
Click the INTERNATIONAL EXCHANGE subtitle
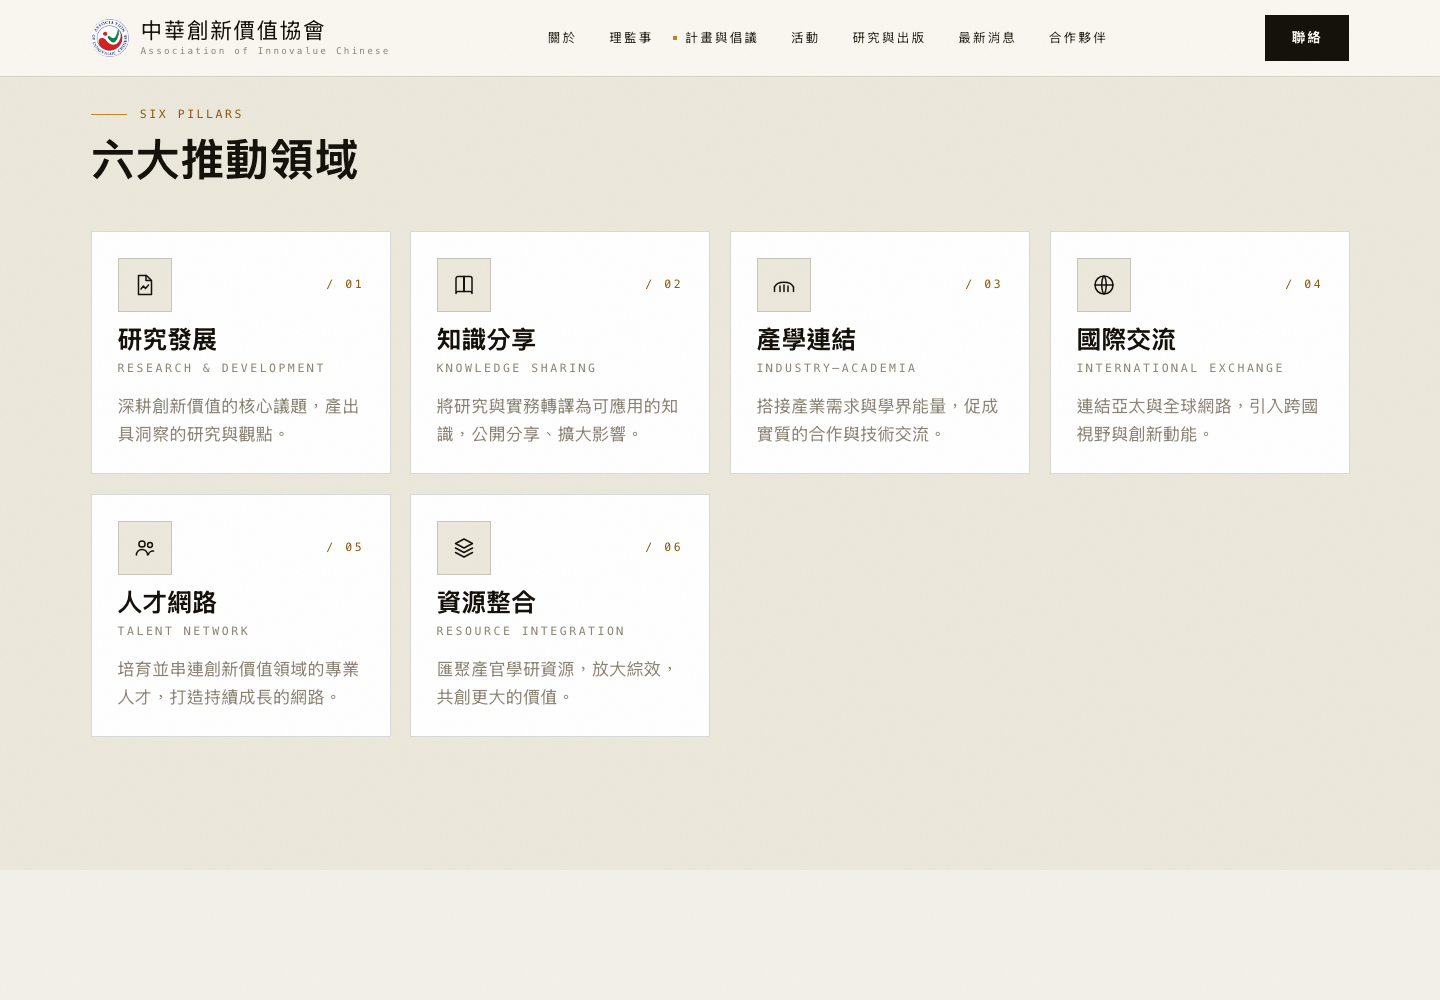(x=1180, y=368)
